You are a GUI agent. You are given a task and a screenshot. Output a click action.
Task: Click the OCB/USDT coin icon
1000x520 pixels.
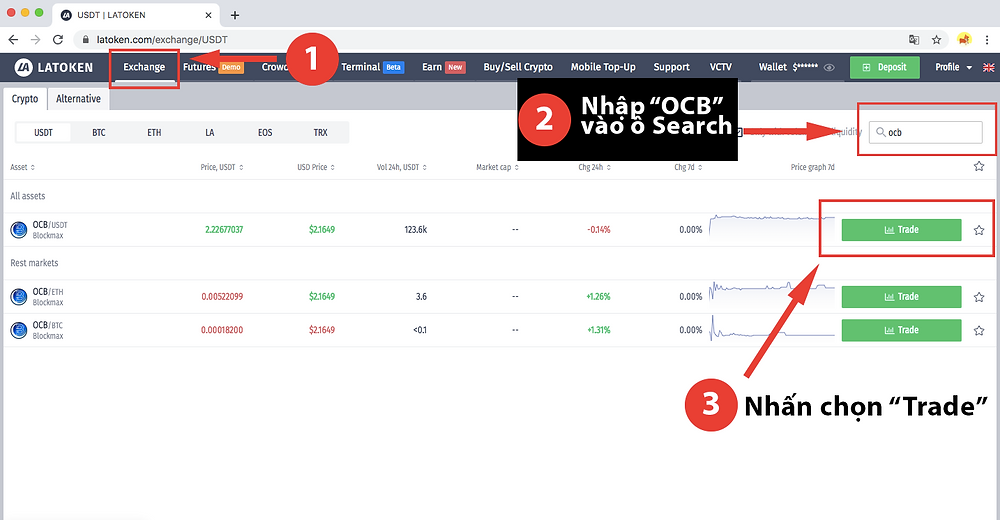(19, 230)
